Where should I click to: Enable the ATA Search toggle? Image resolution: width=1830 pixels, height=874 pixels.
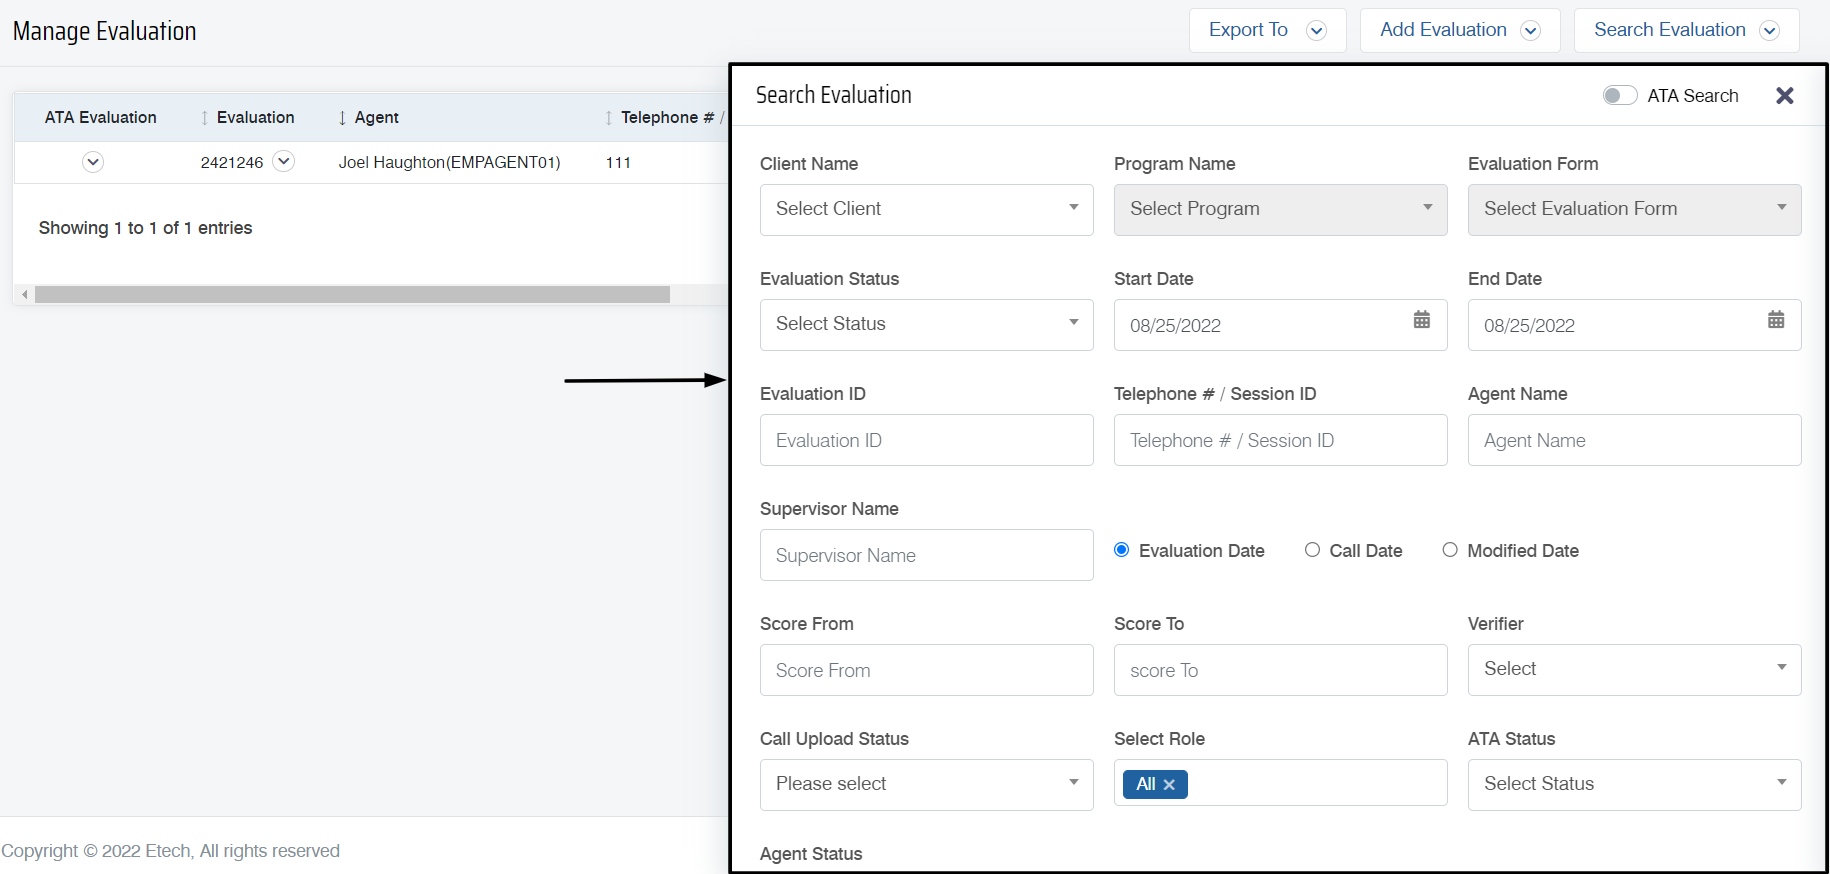pos(1619,96)
